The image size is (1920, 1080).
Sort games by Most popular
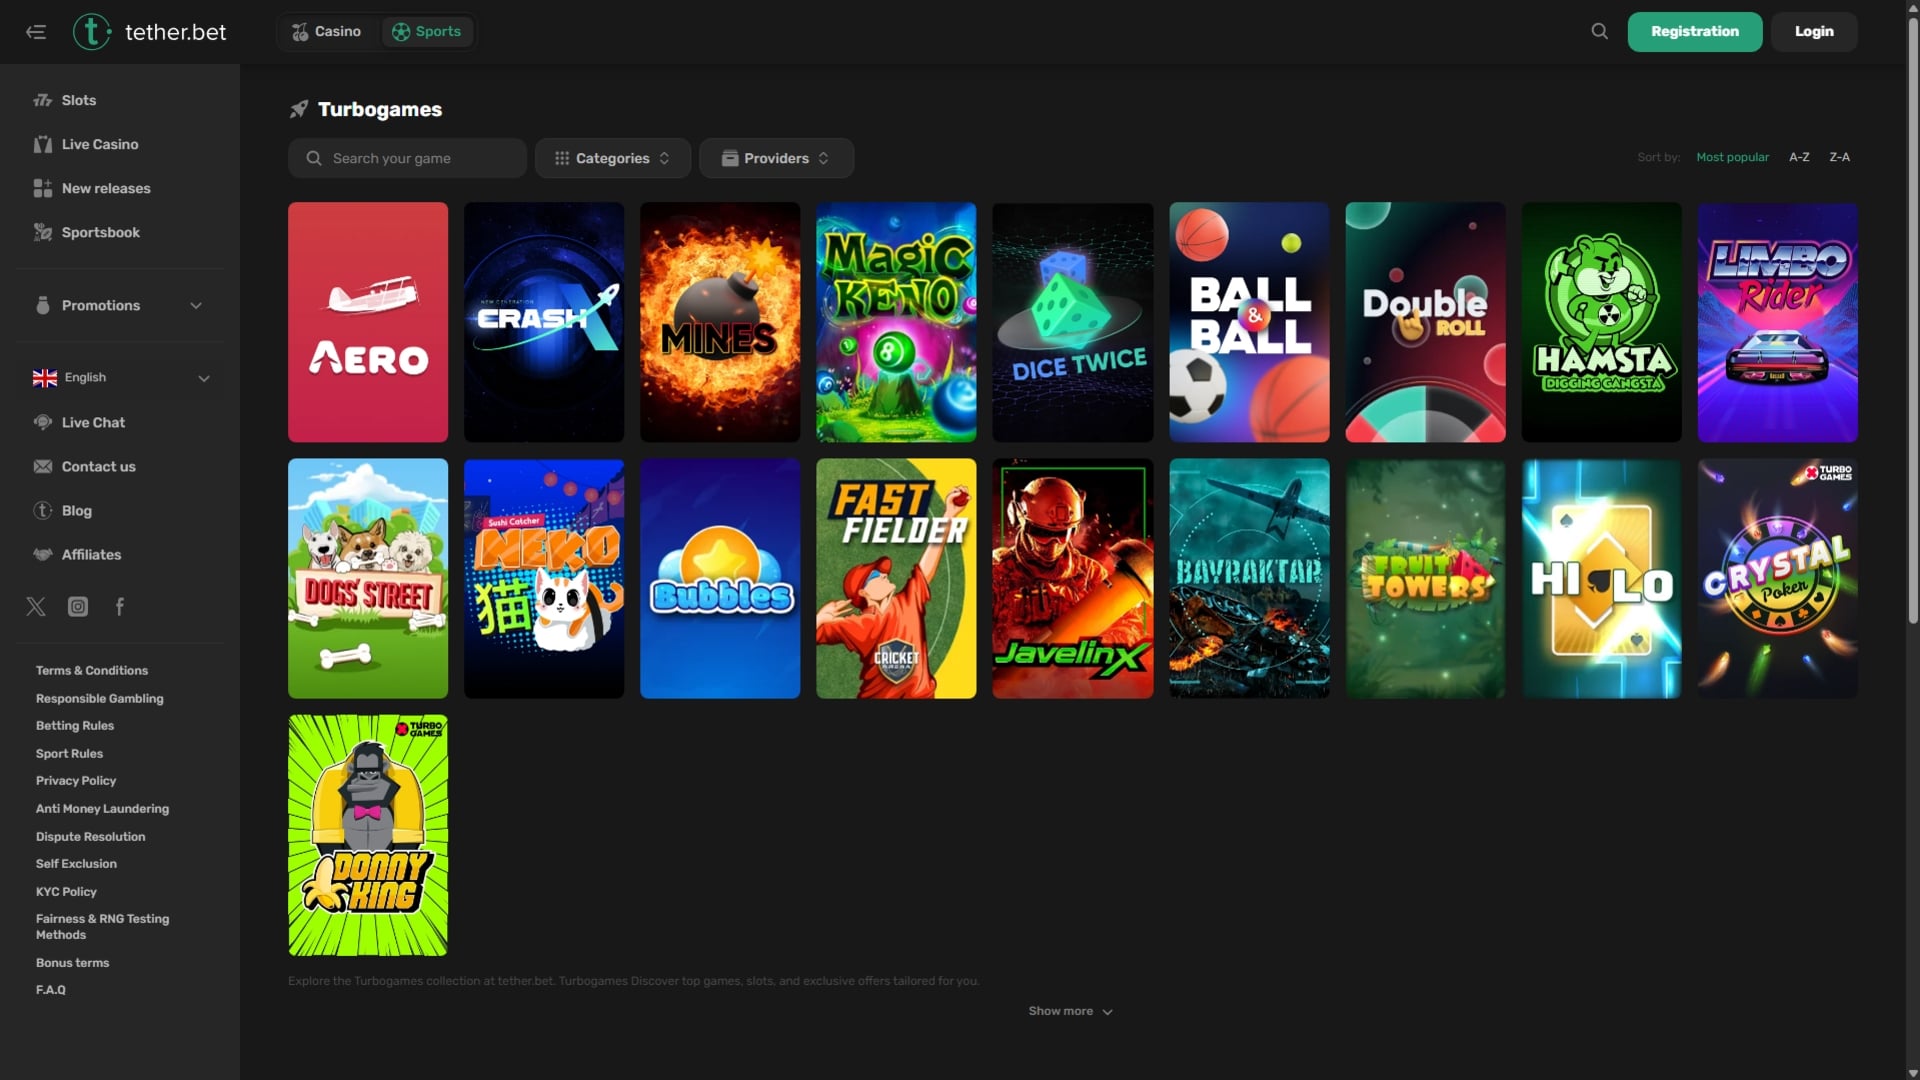point(1732,157)
